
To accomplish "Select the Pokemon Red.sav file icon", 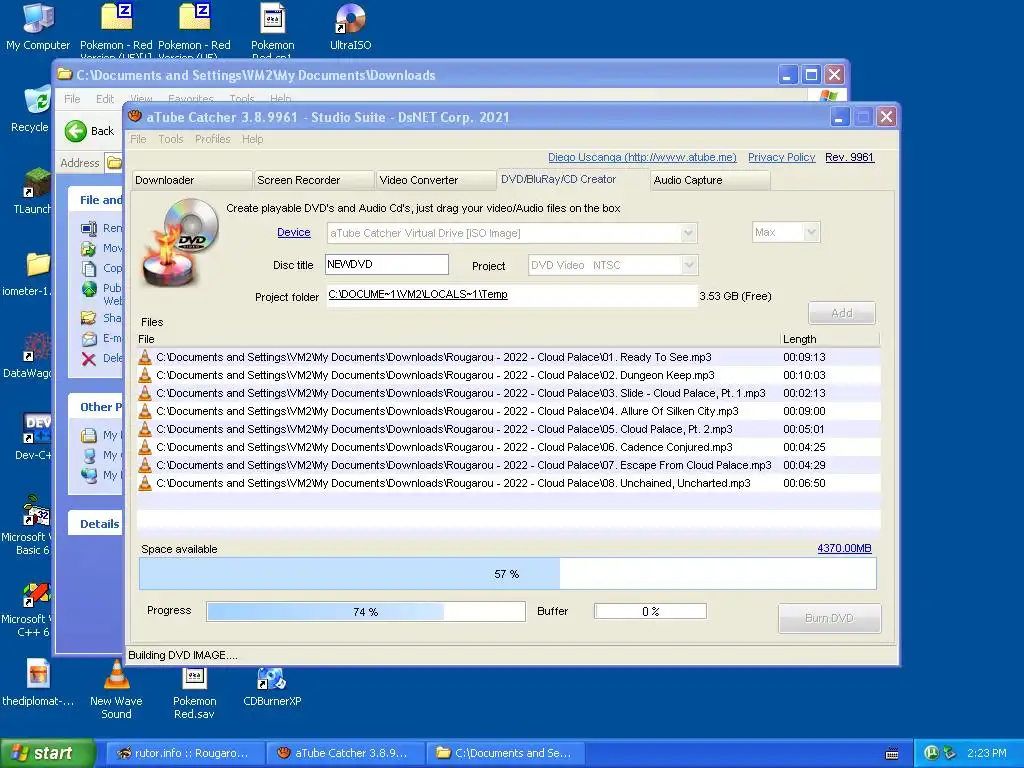I will 194,692.
